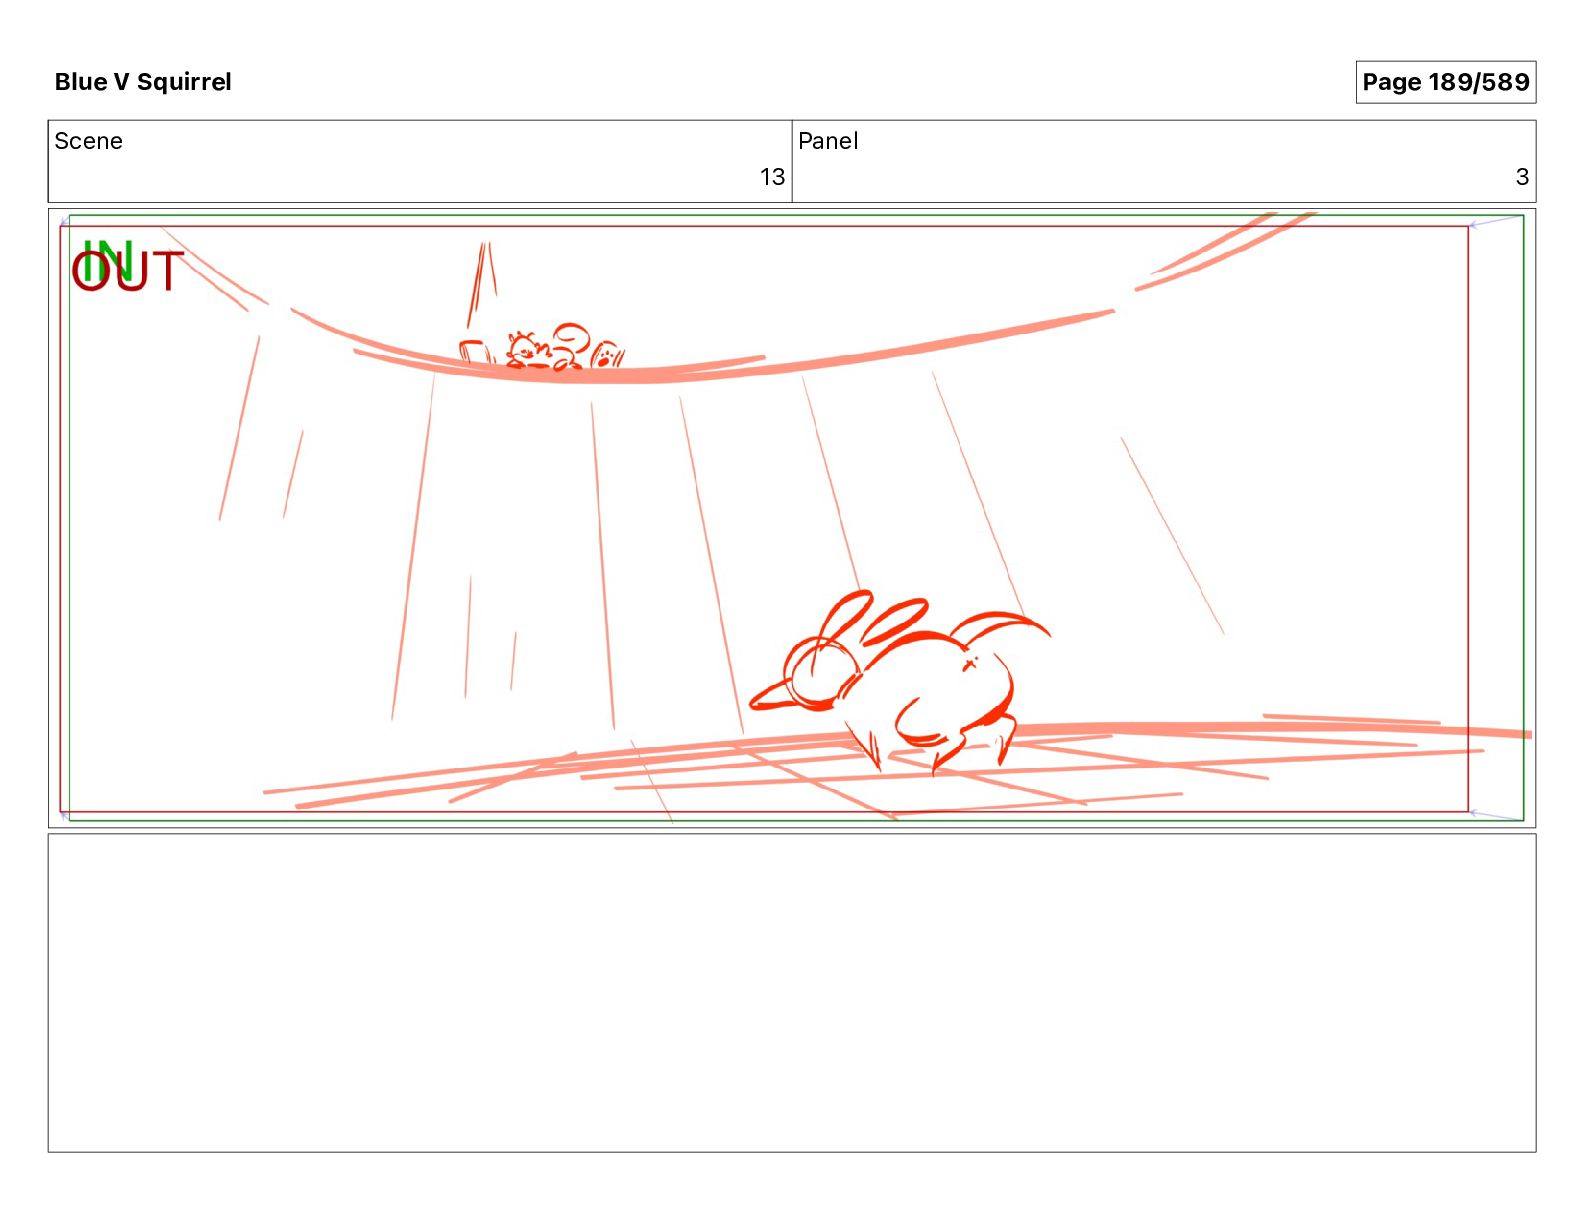Click the 'Page 189/589' page indicator
Screen dimensions: 1584x1224
pos(1445,82)
